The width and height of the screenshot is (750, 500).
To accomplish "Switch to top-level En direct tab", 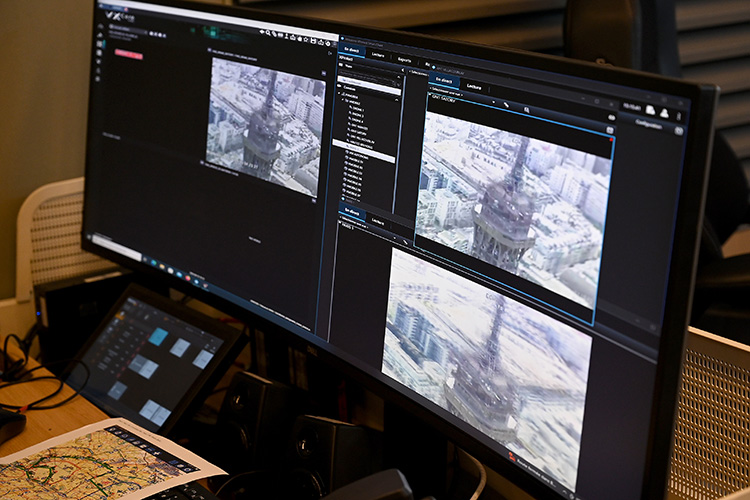I will pyautogui.click(x=352, y=50).
